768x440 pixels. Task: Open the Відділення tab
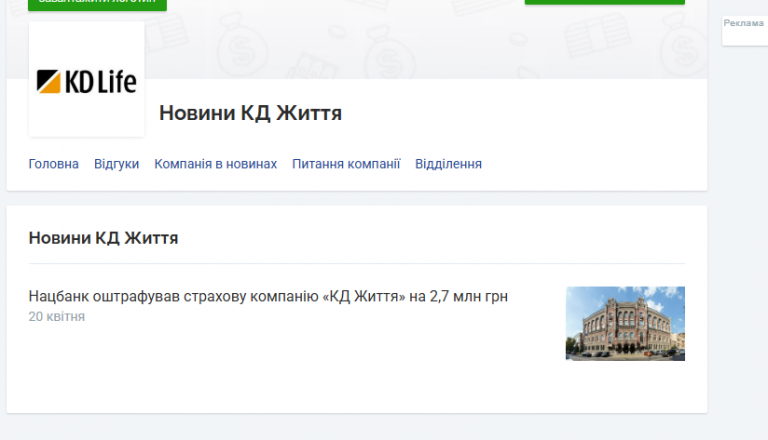pyautogui.click(x=449, y=164)
